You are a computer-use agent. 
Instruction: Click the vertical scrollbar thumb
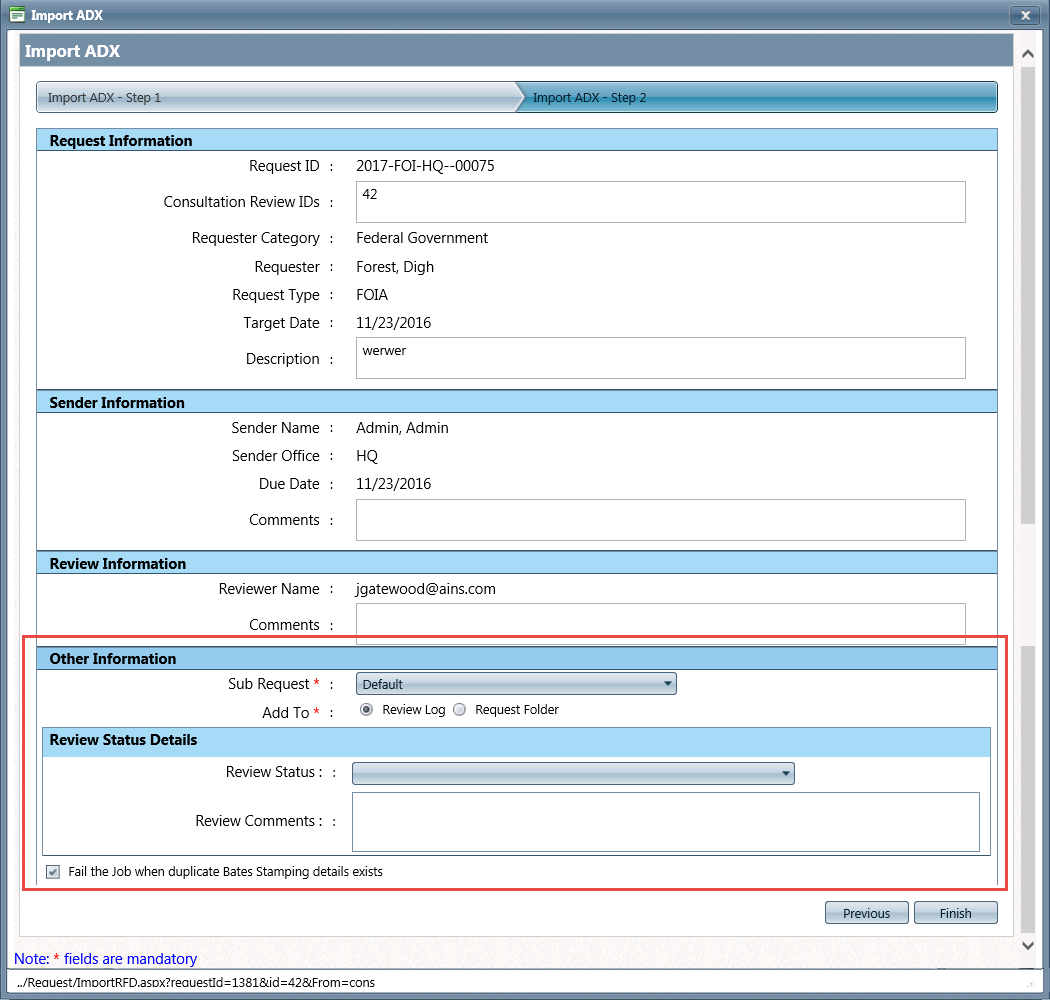pyautogui.click(x=1028, y=295)
